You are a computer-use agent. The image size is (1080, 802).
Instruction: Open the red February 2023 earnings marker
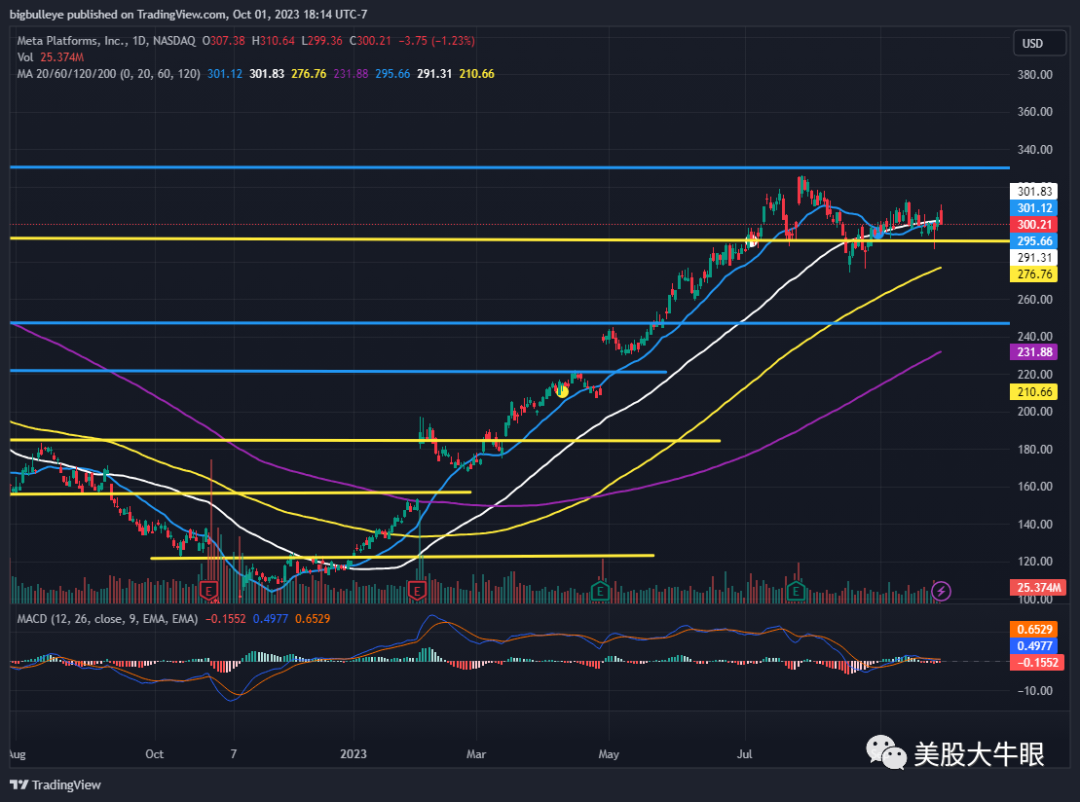(416, 590)
